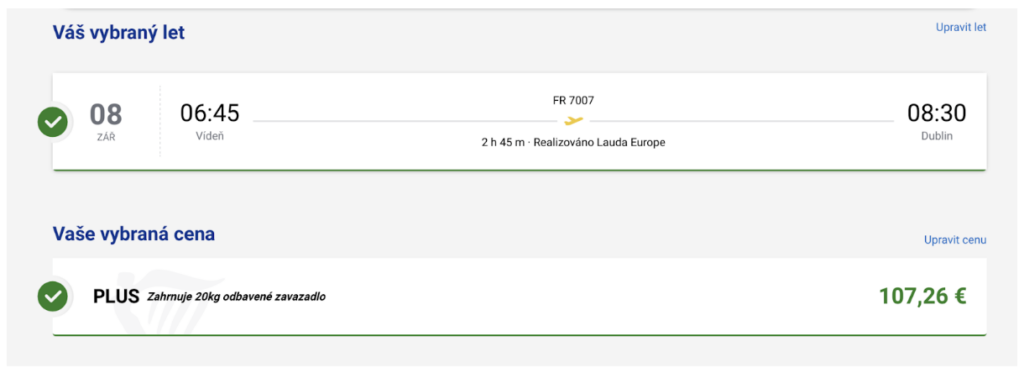Click the 06:45 departure time
The image size is (1024, 373).
[x=210, y=113]
